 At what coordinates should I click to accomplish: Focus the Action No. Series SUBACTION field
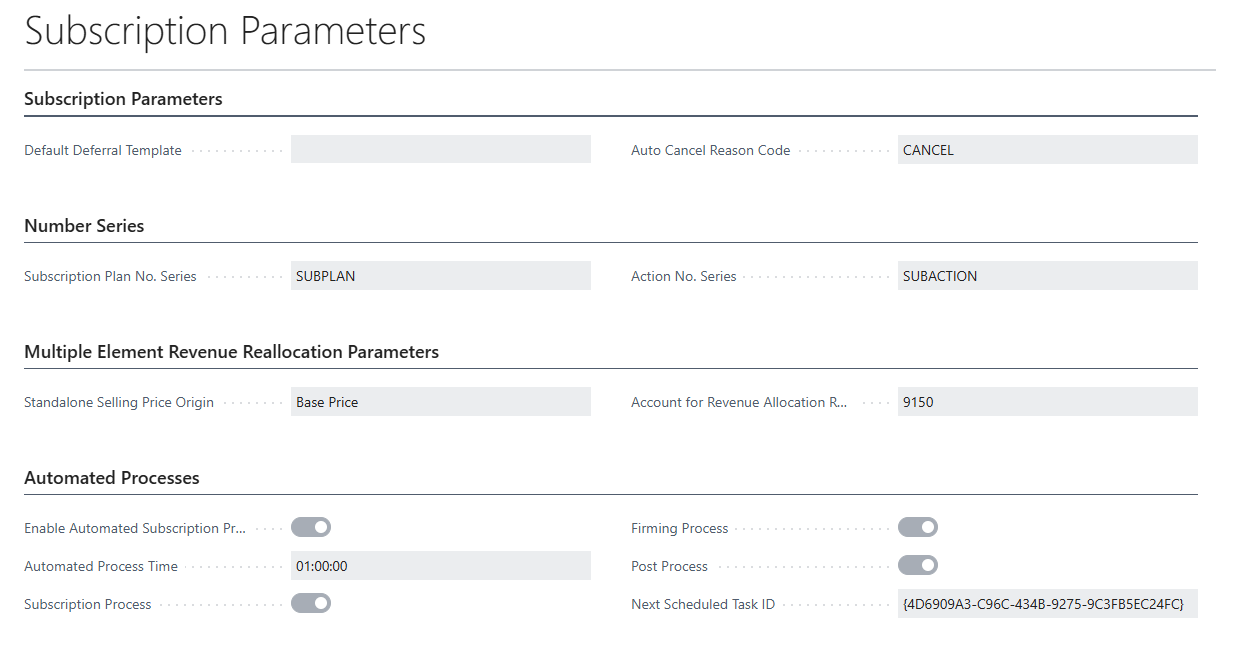pos(1046,276)
